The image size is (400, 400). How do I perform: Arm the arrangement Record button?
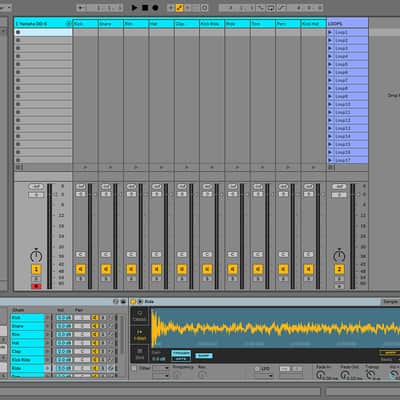(155, 7)
